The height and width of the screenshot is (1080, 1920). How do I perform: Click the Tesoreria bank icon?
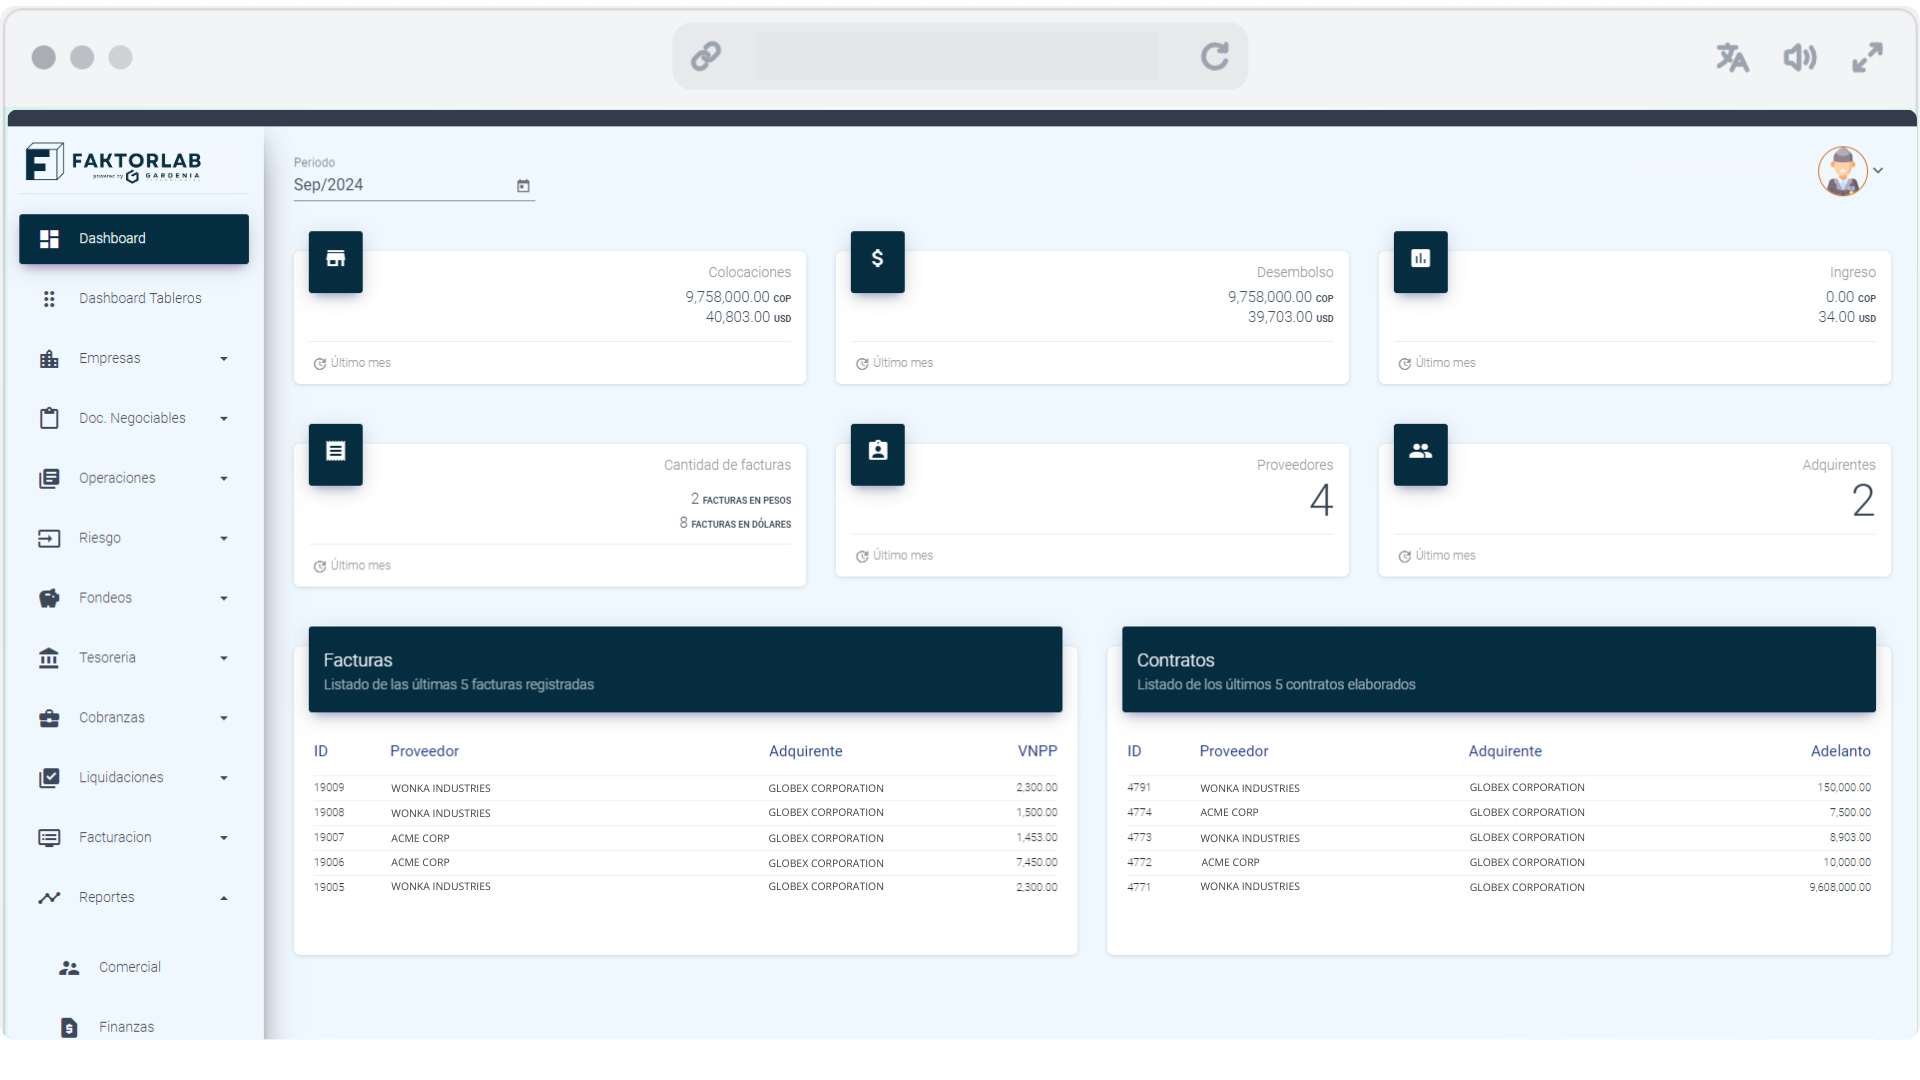tap(49, 658)
